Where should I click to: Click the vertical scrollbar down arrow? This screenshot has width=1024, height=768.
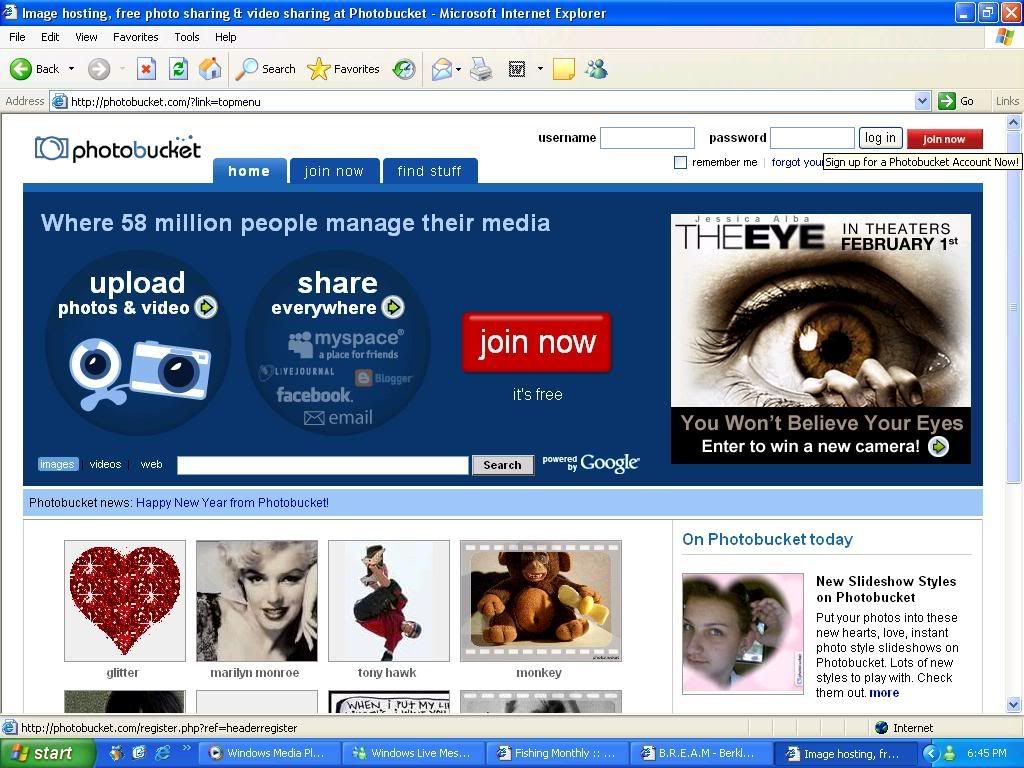point(1014,705)
